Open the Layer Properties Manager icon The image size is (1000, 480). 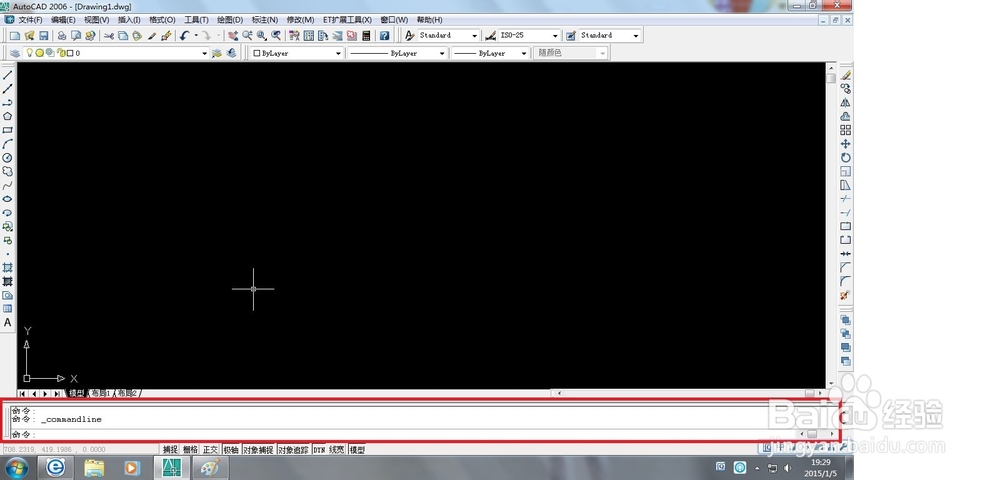[15, 54]
